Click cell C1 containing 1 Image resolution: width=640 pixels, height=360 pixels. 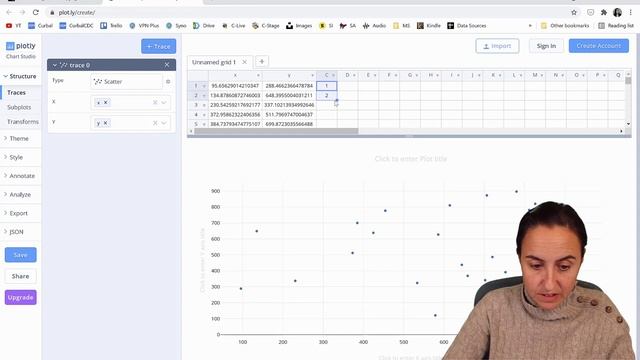coord(327,86)
